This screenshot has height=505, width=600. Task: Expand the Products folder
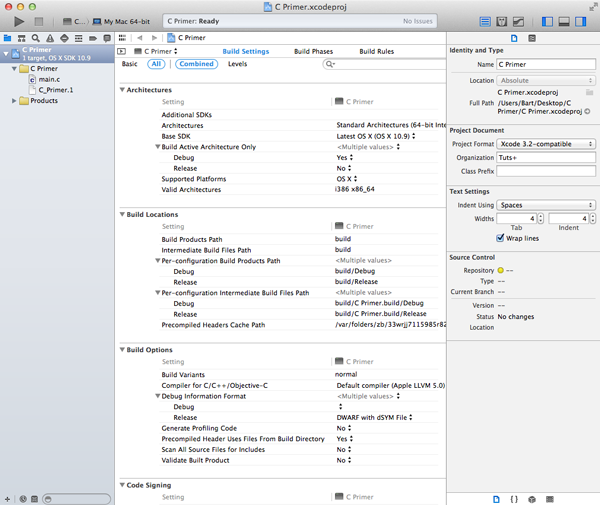point(14,101)
